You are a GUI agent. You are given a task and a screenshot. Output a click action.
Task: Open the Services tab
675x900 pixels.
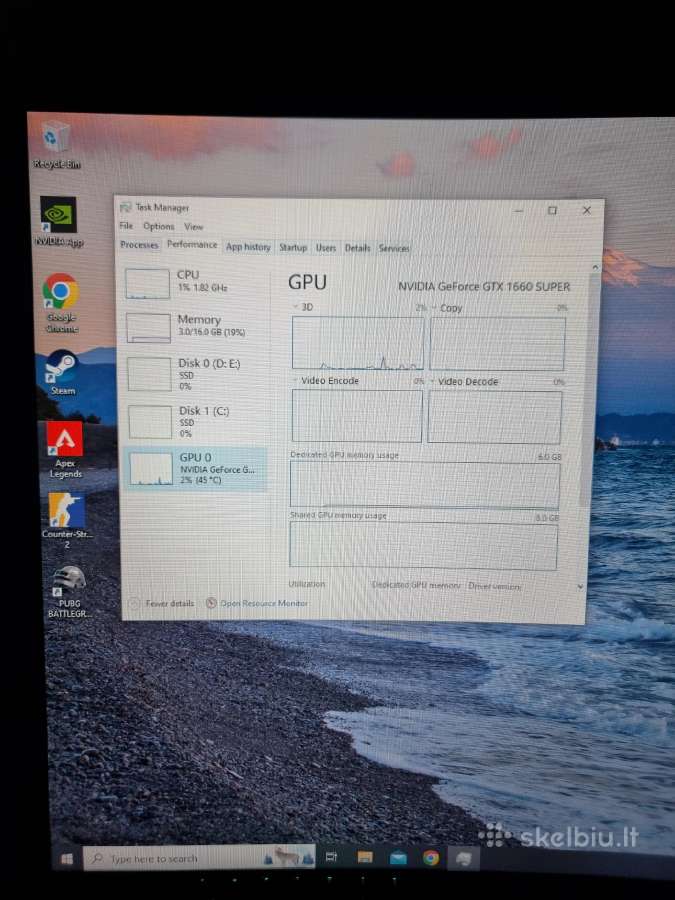click(394, 249)
